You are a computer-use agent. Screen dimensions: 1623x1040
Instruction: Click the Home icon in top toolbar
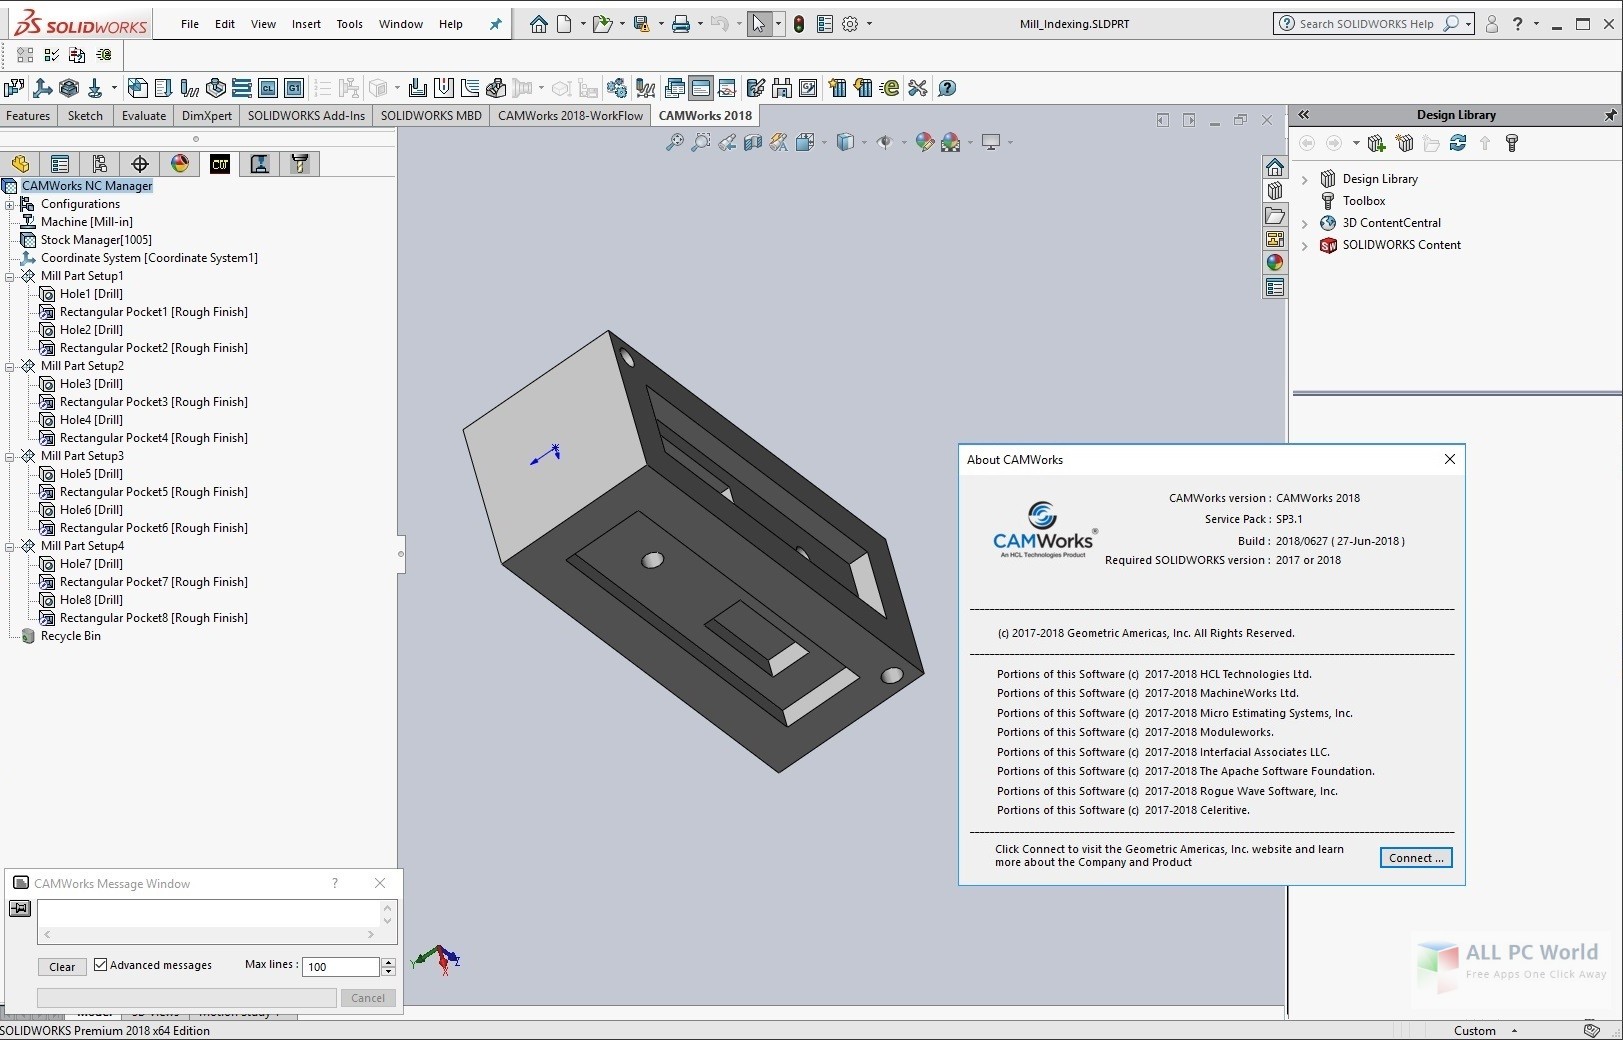click(x=539, y=24)
